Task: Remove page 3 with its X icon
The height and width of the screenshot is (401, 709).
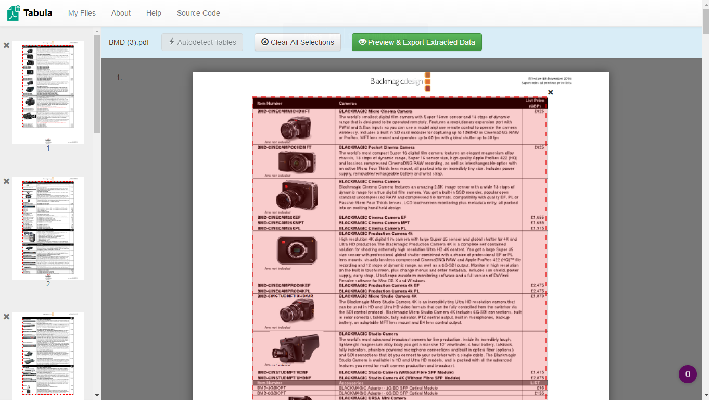Action: 6,317
